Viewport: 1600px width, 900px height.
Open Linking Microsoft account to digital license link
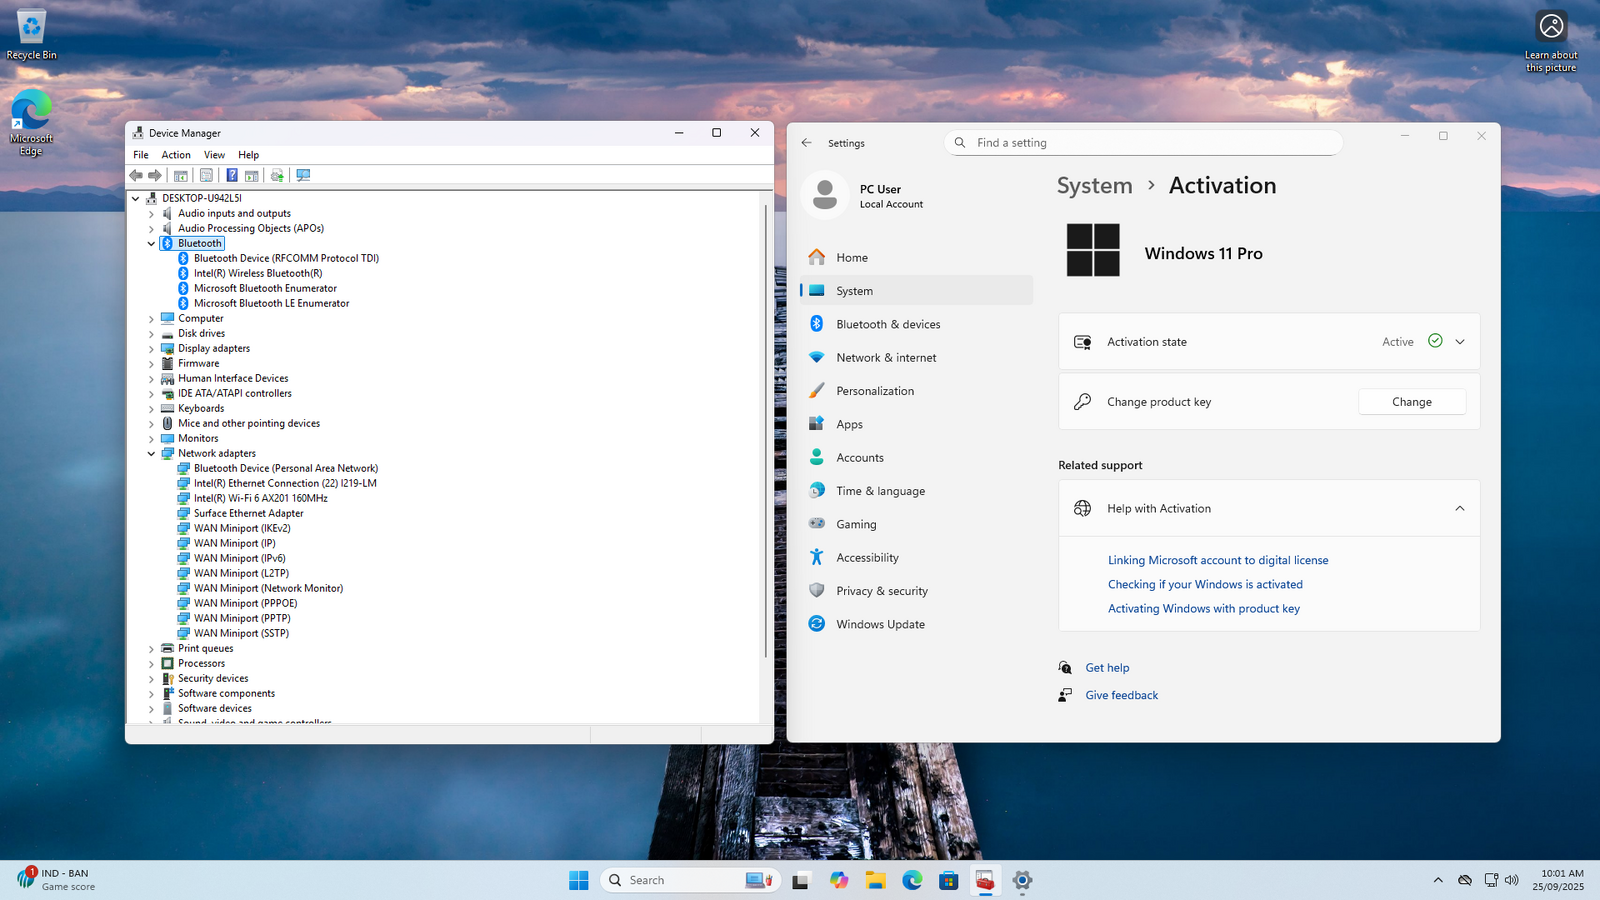tap(1217, 560)
